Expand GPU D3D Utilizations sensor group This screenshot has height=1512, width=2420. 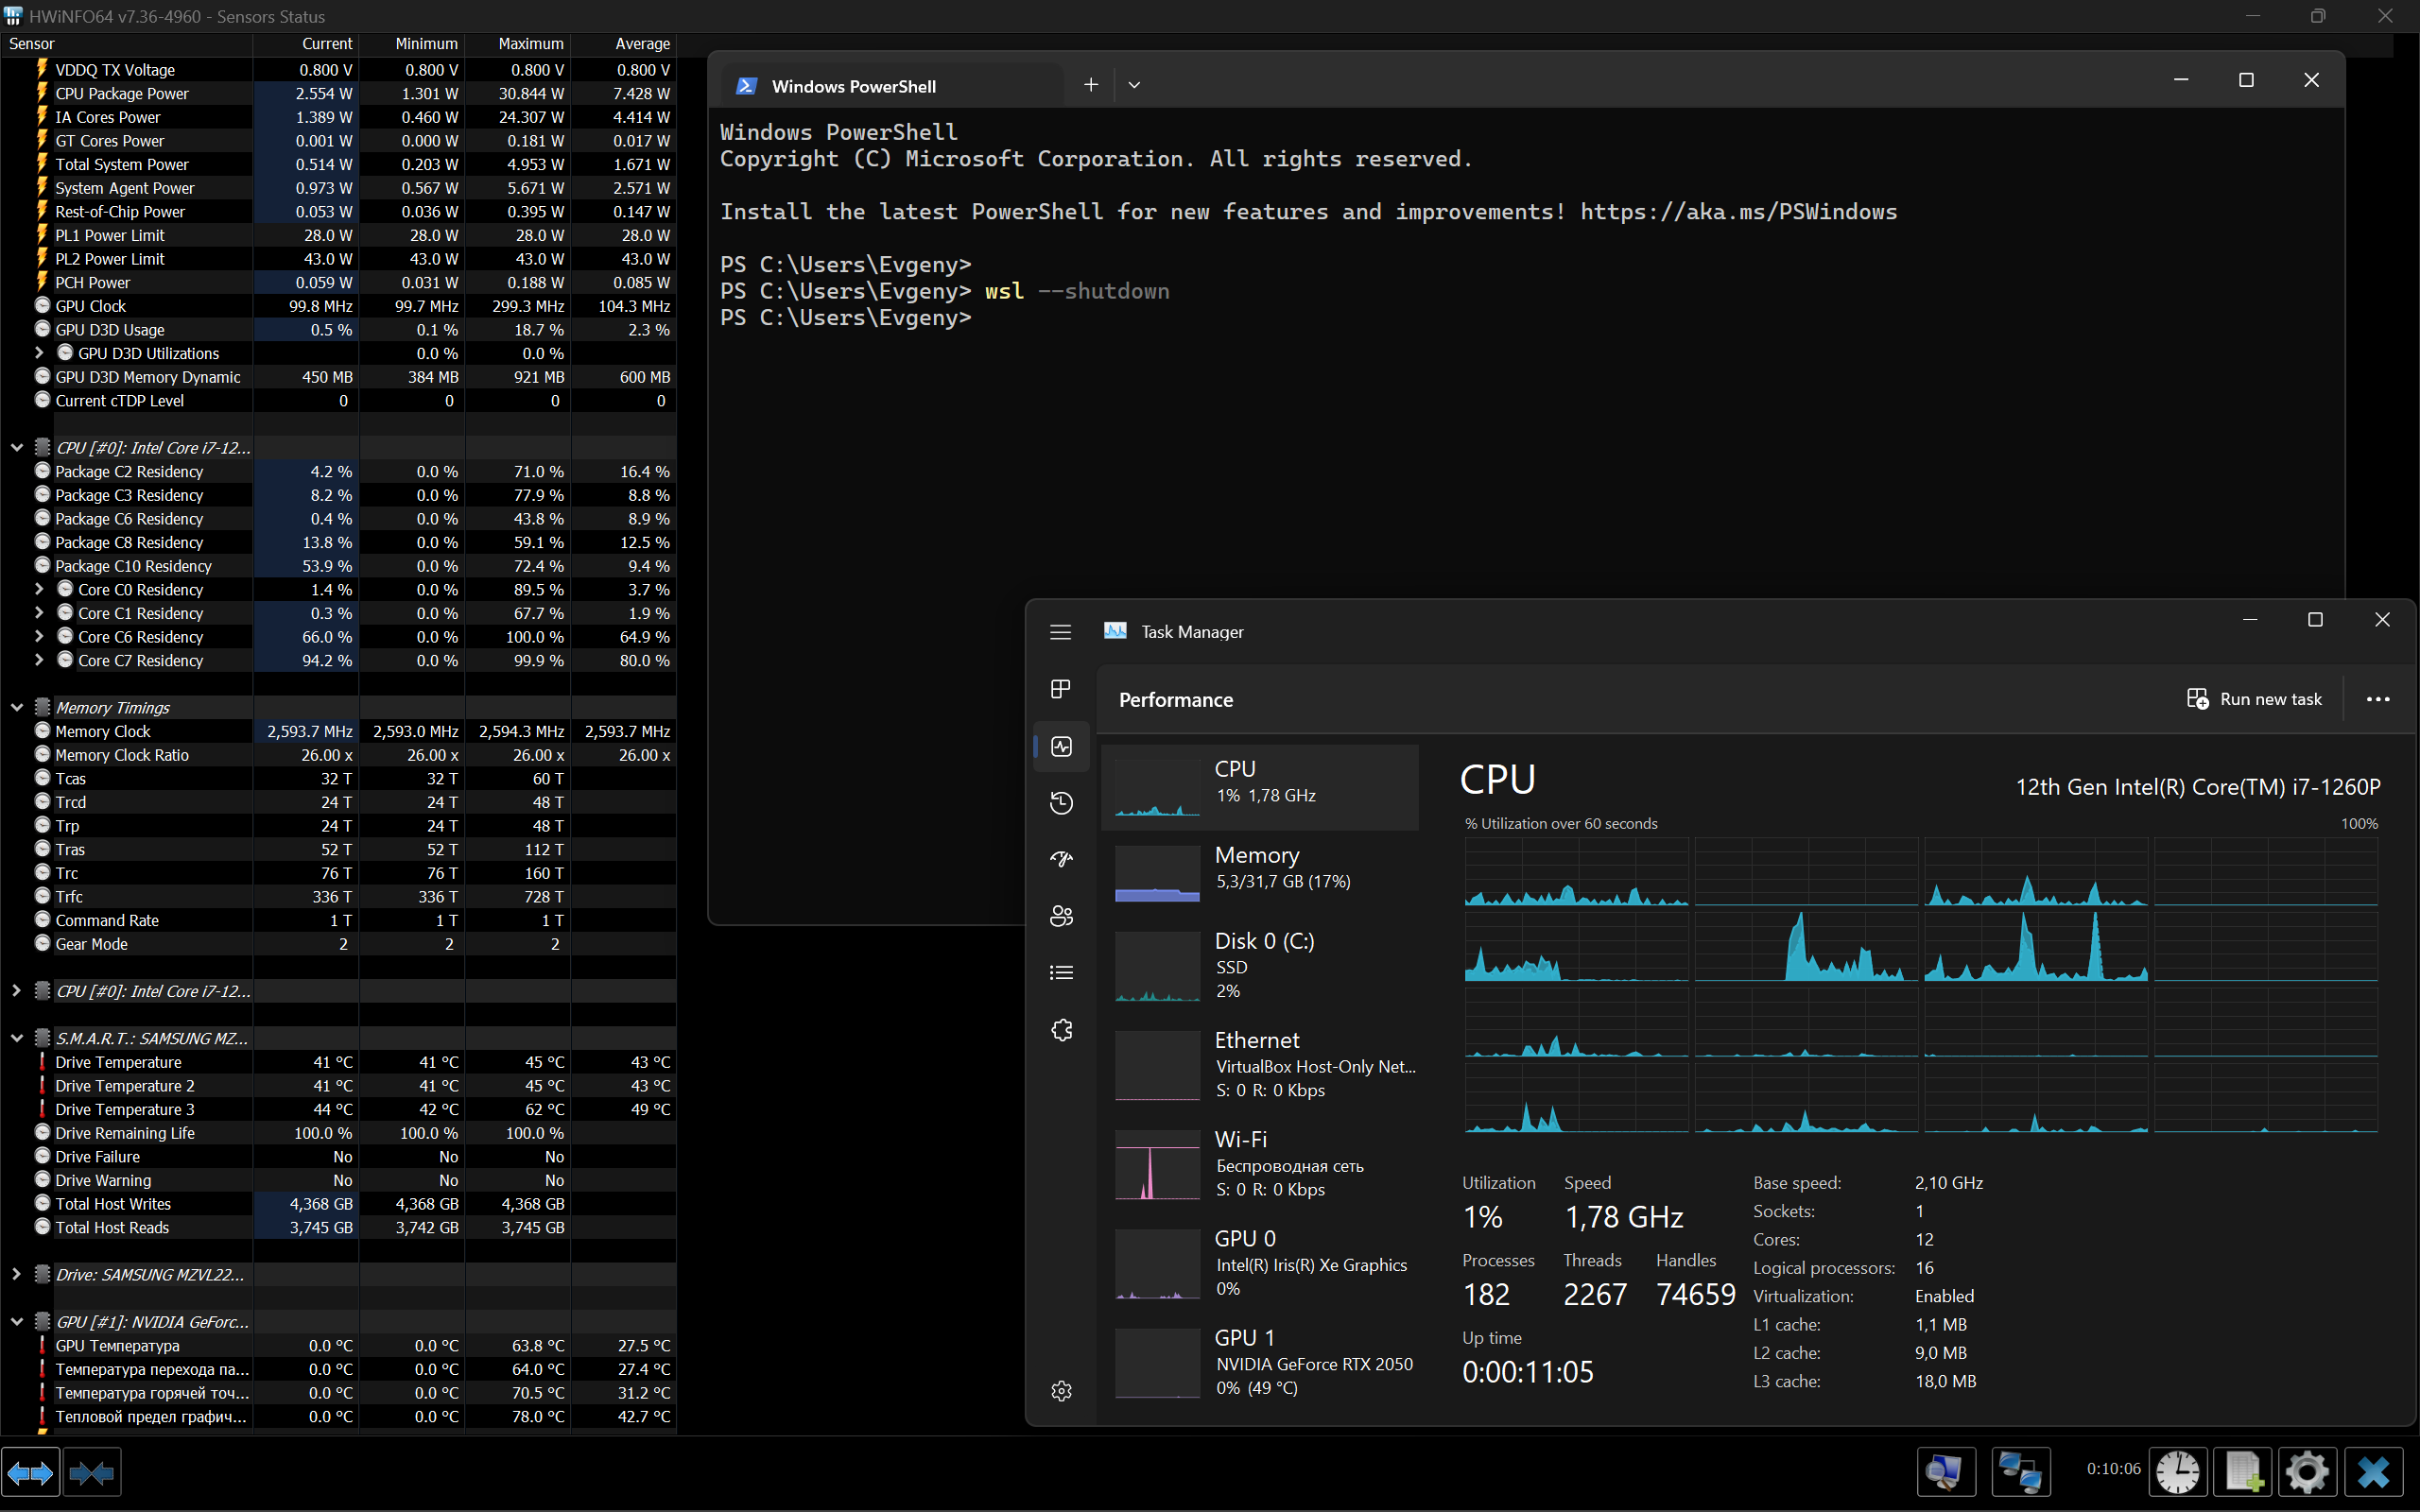(x=38, y=352)
